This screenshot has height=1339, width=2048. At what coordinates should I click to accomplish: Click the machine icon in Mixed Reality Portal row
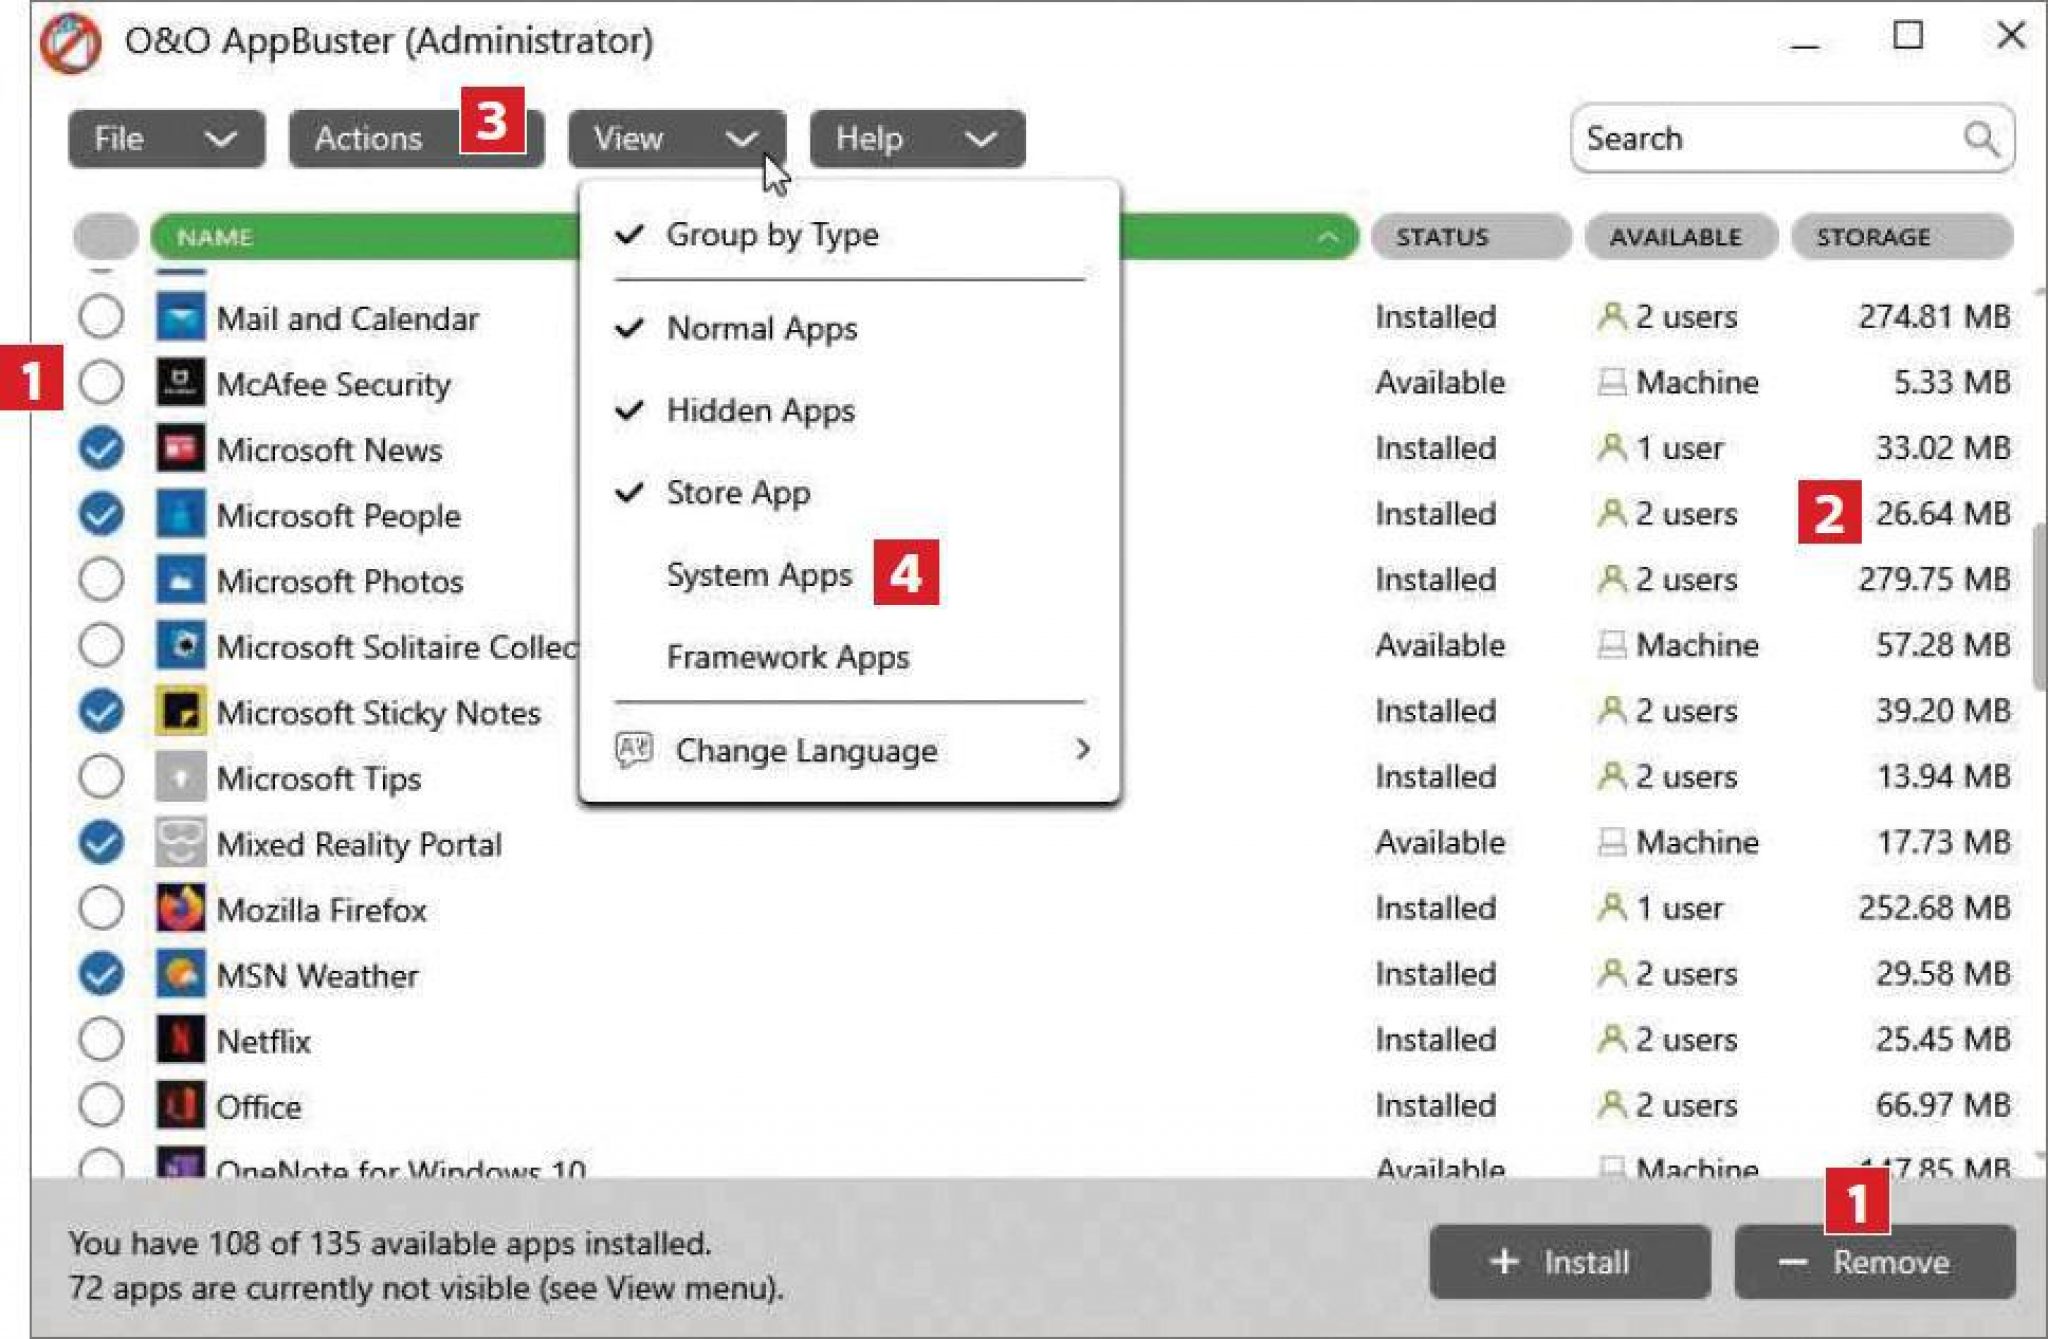tap(1611, 842)
